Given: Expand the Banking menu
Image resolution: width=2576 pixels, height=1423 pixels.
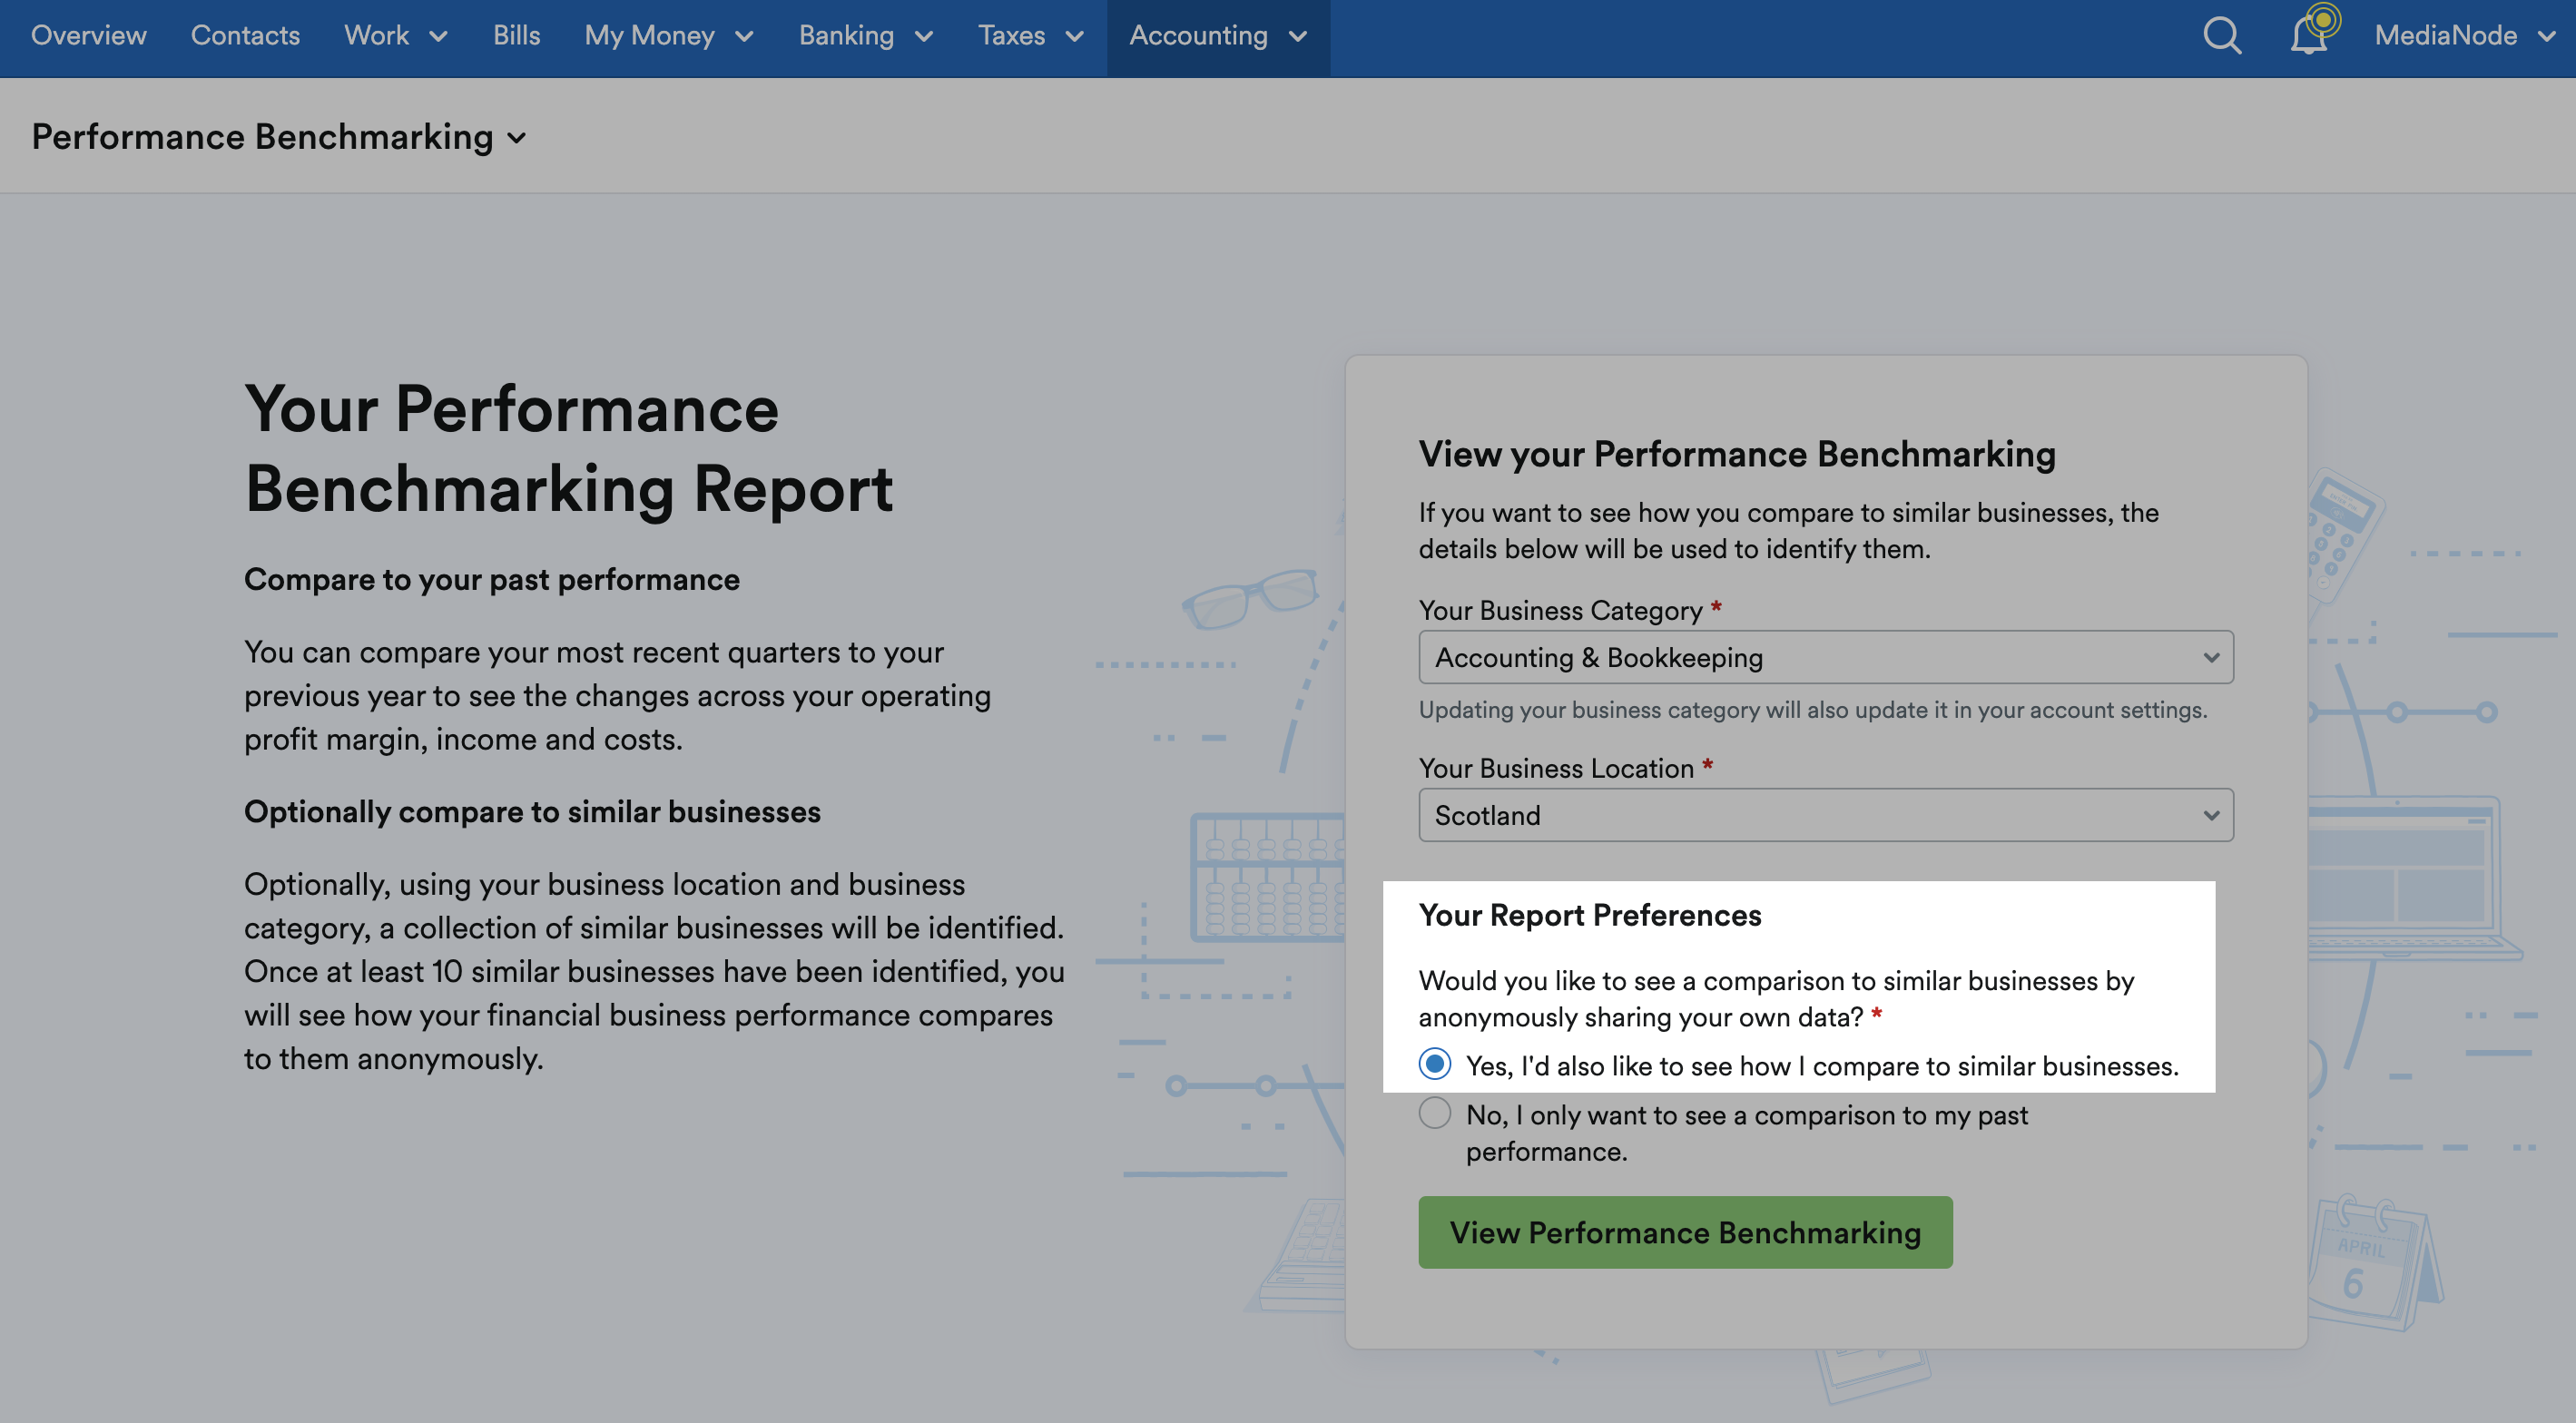Looking at the screenshot, I should [866, 36].
